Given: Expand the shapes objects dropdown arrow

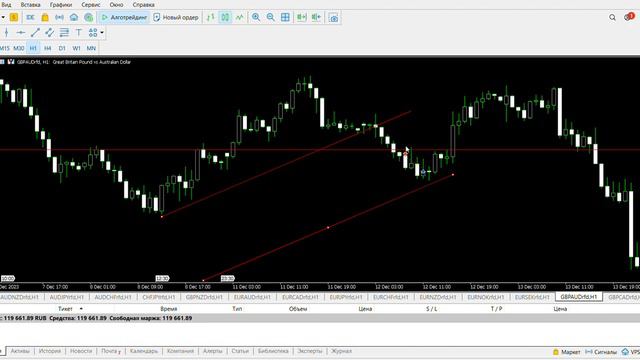Looking at the screenshot, I should click(102, 33).
